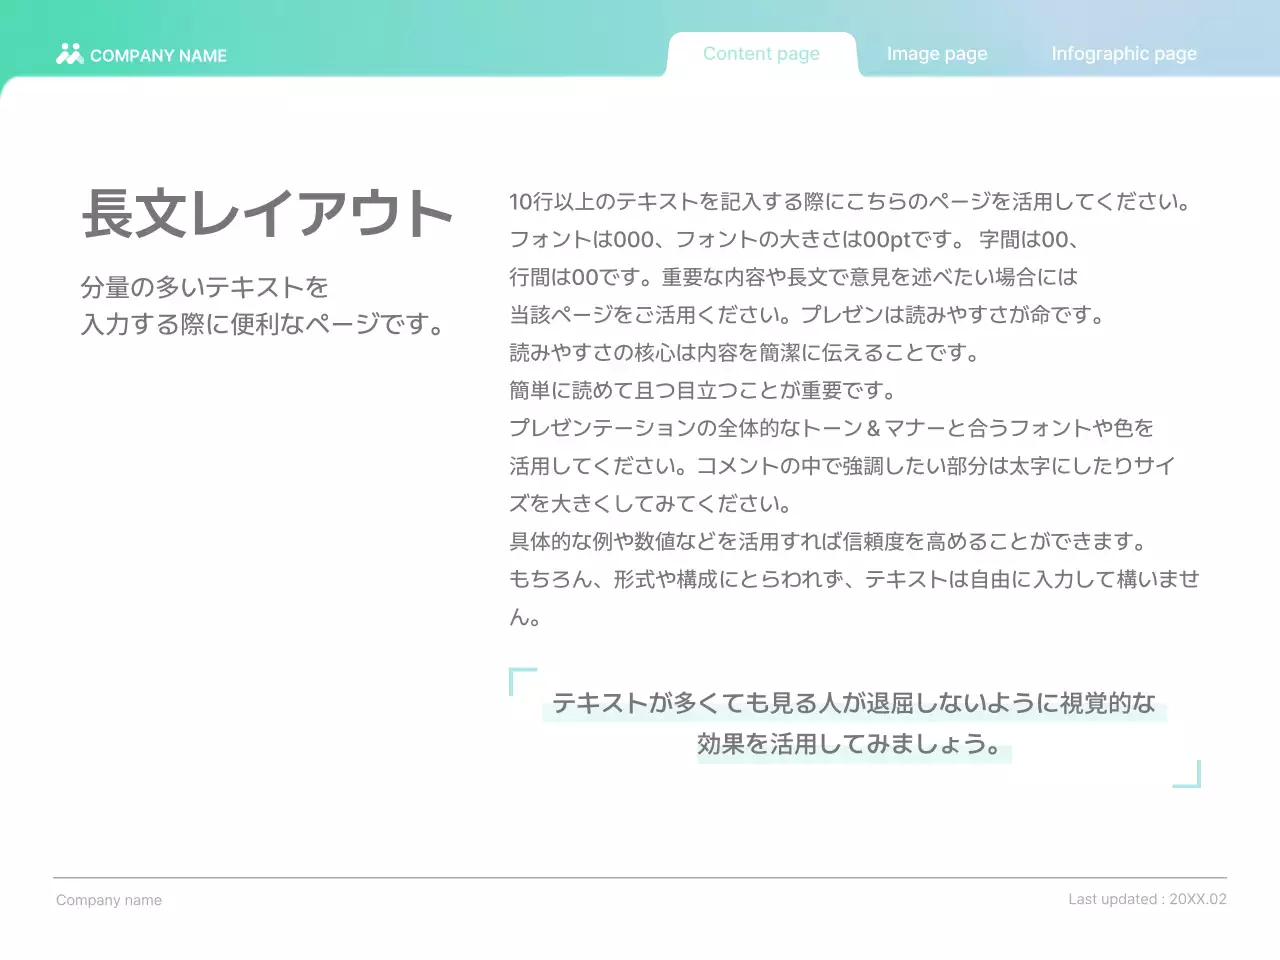The image size is (1280, 960).
Task: Click the Last updated : 20XX.02 link
Action: [x=1147, y=899]
